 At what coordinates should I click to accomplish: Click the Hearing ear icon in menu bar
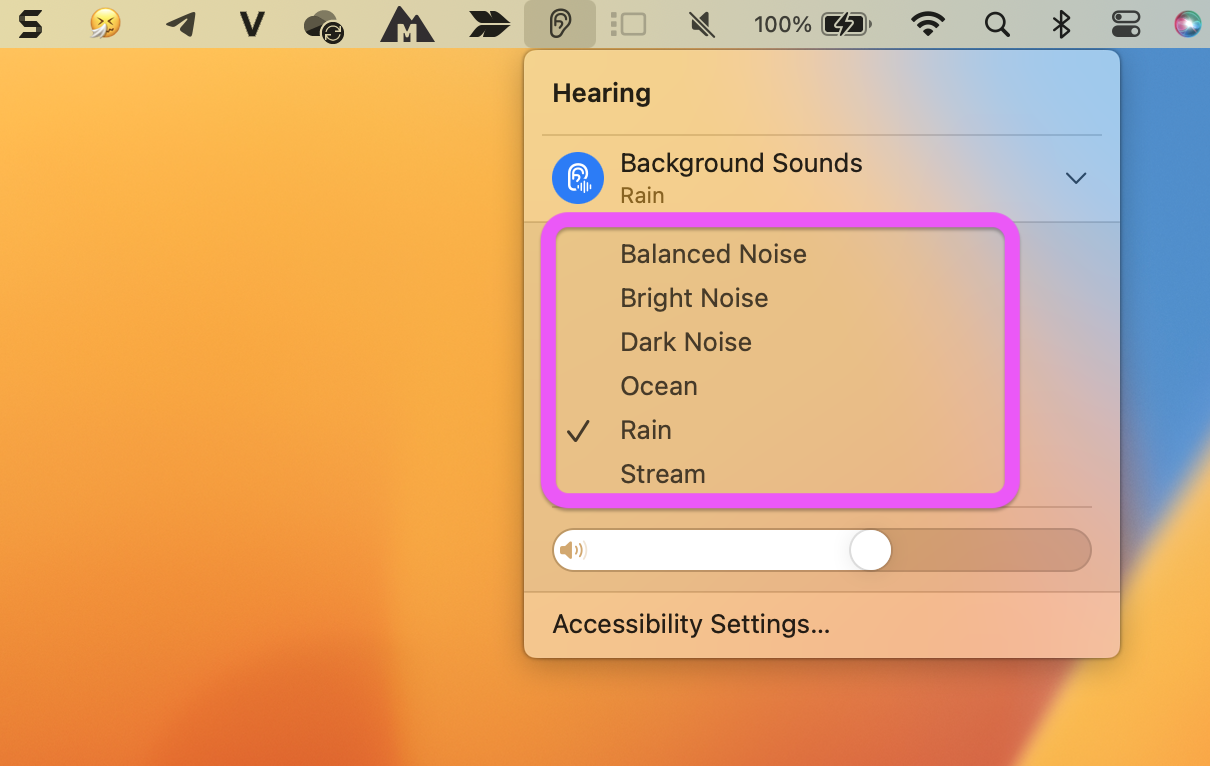[x=560, y=24]
